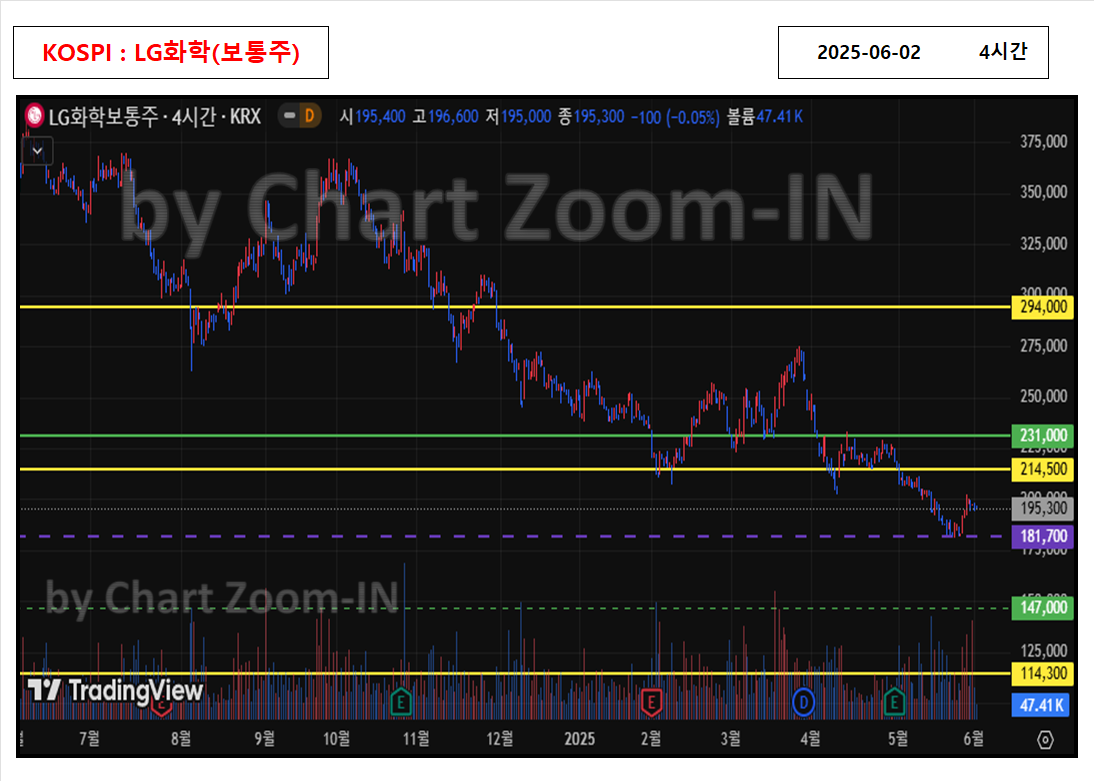Screen dimensions: 1094x781
Task: Click the low value 195,000
Action: (x=526, y=117)
